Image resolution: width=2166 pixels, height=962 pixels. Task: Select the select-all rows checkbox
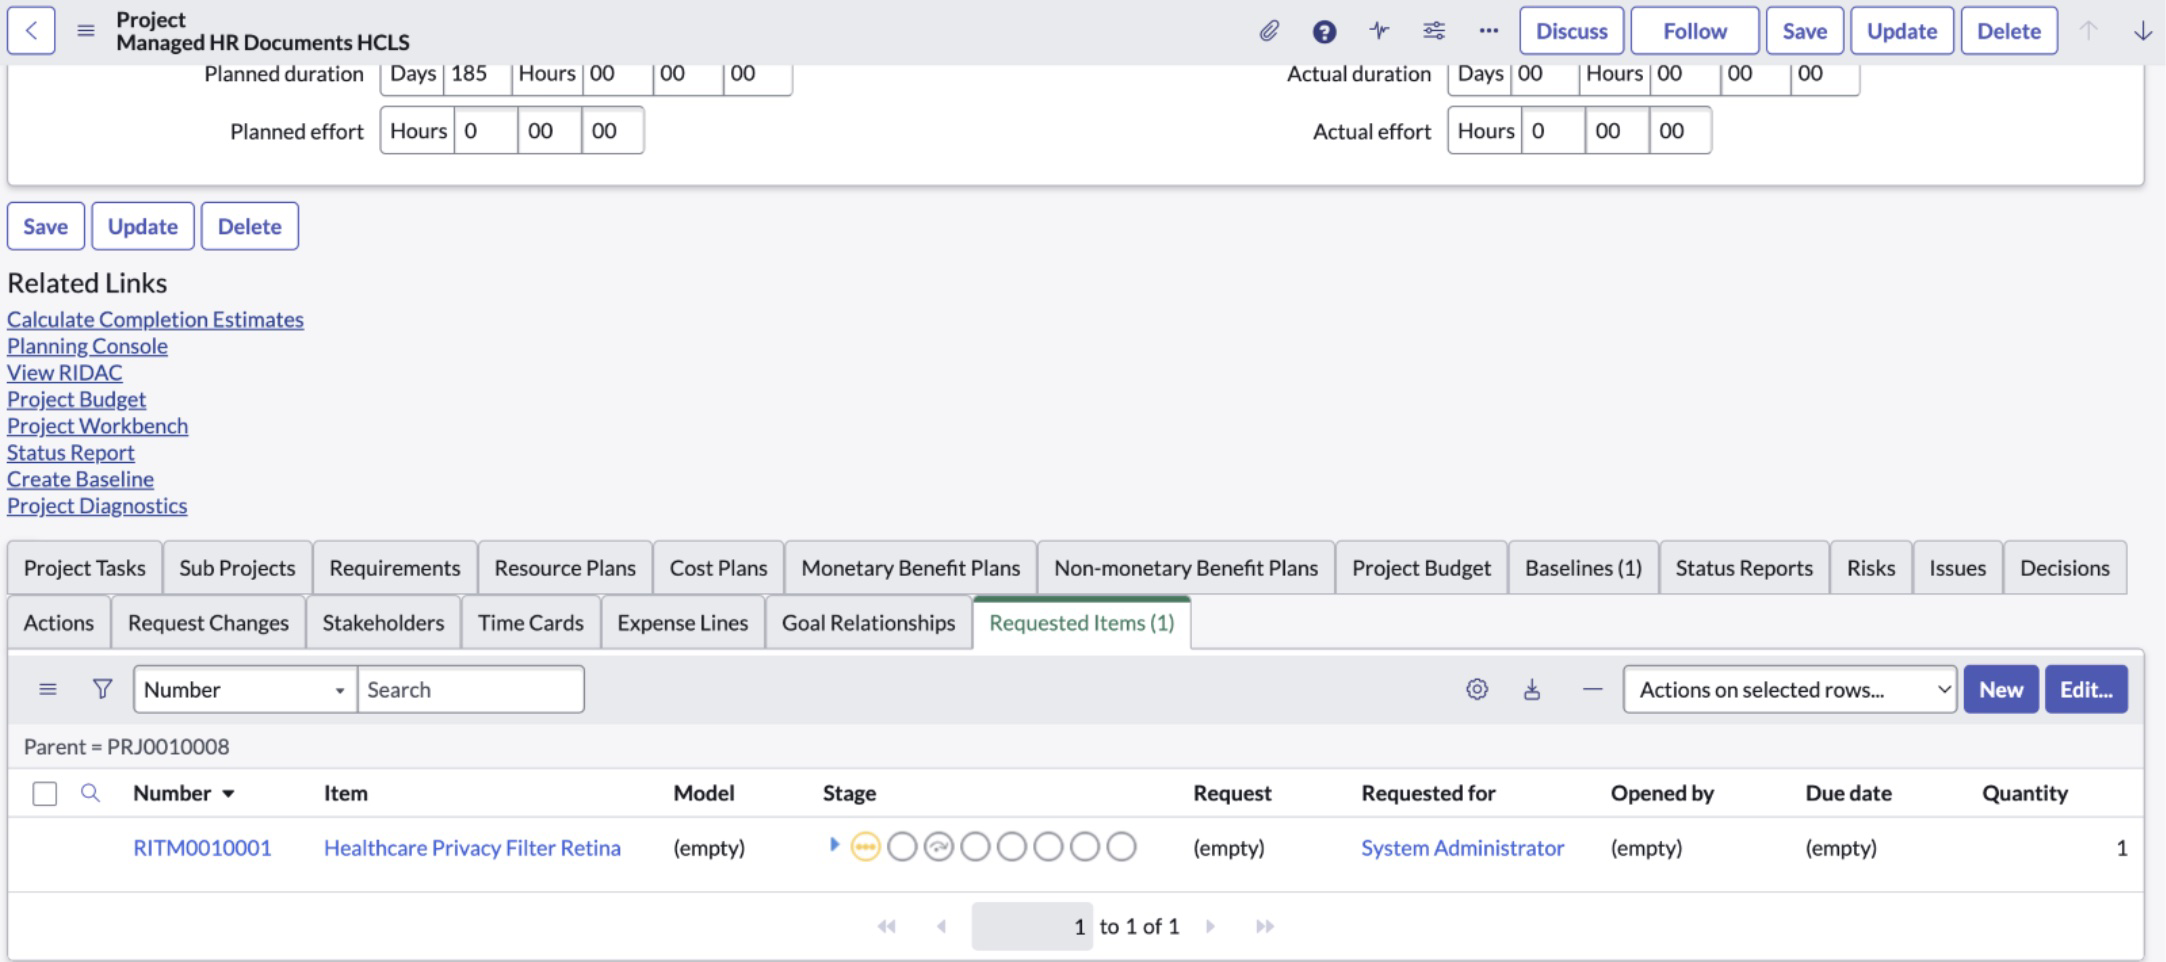(43, 793)
